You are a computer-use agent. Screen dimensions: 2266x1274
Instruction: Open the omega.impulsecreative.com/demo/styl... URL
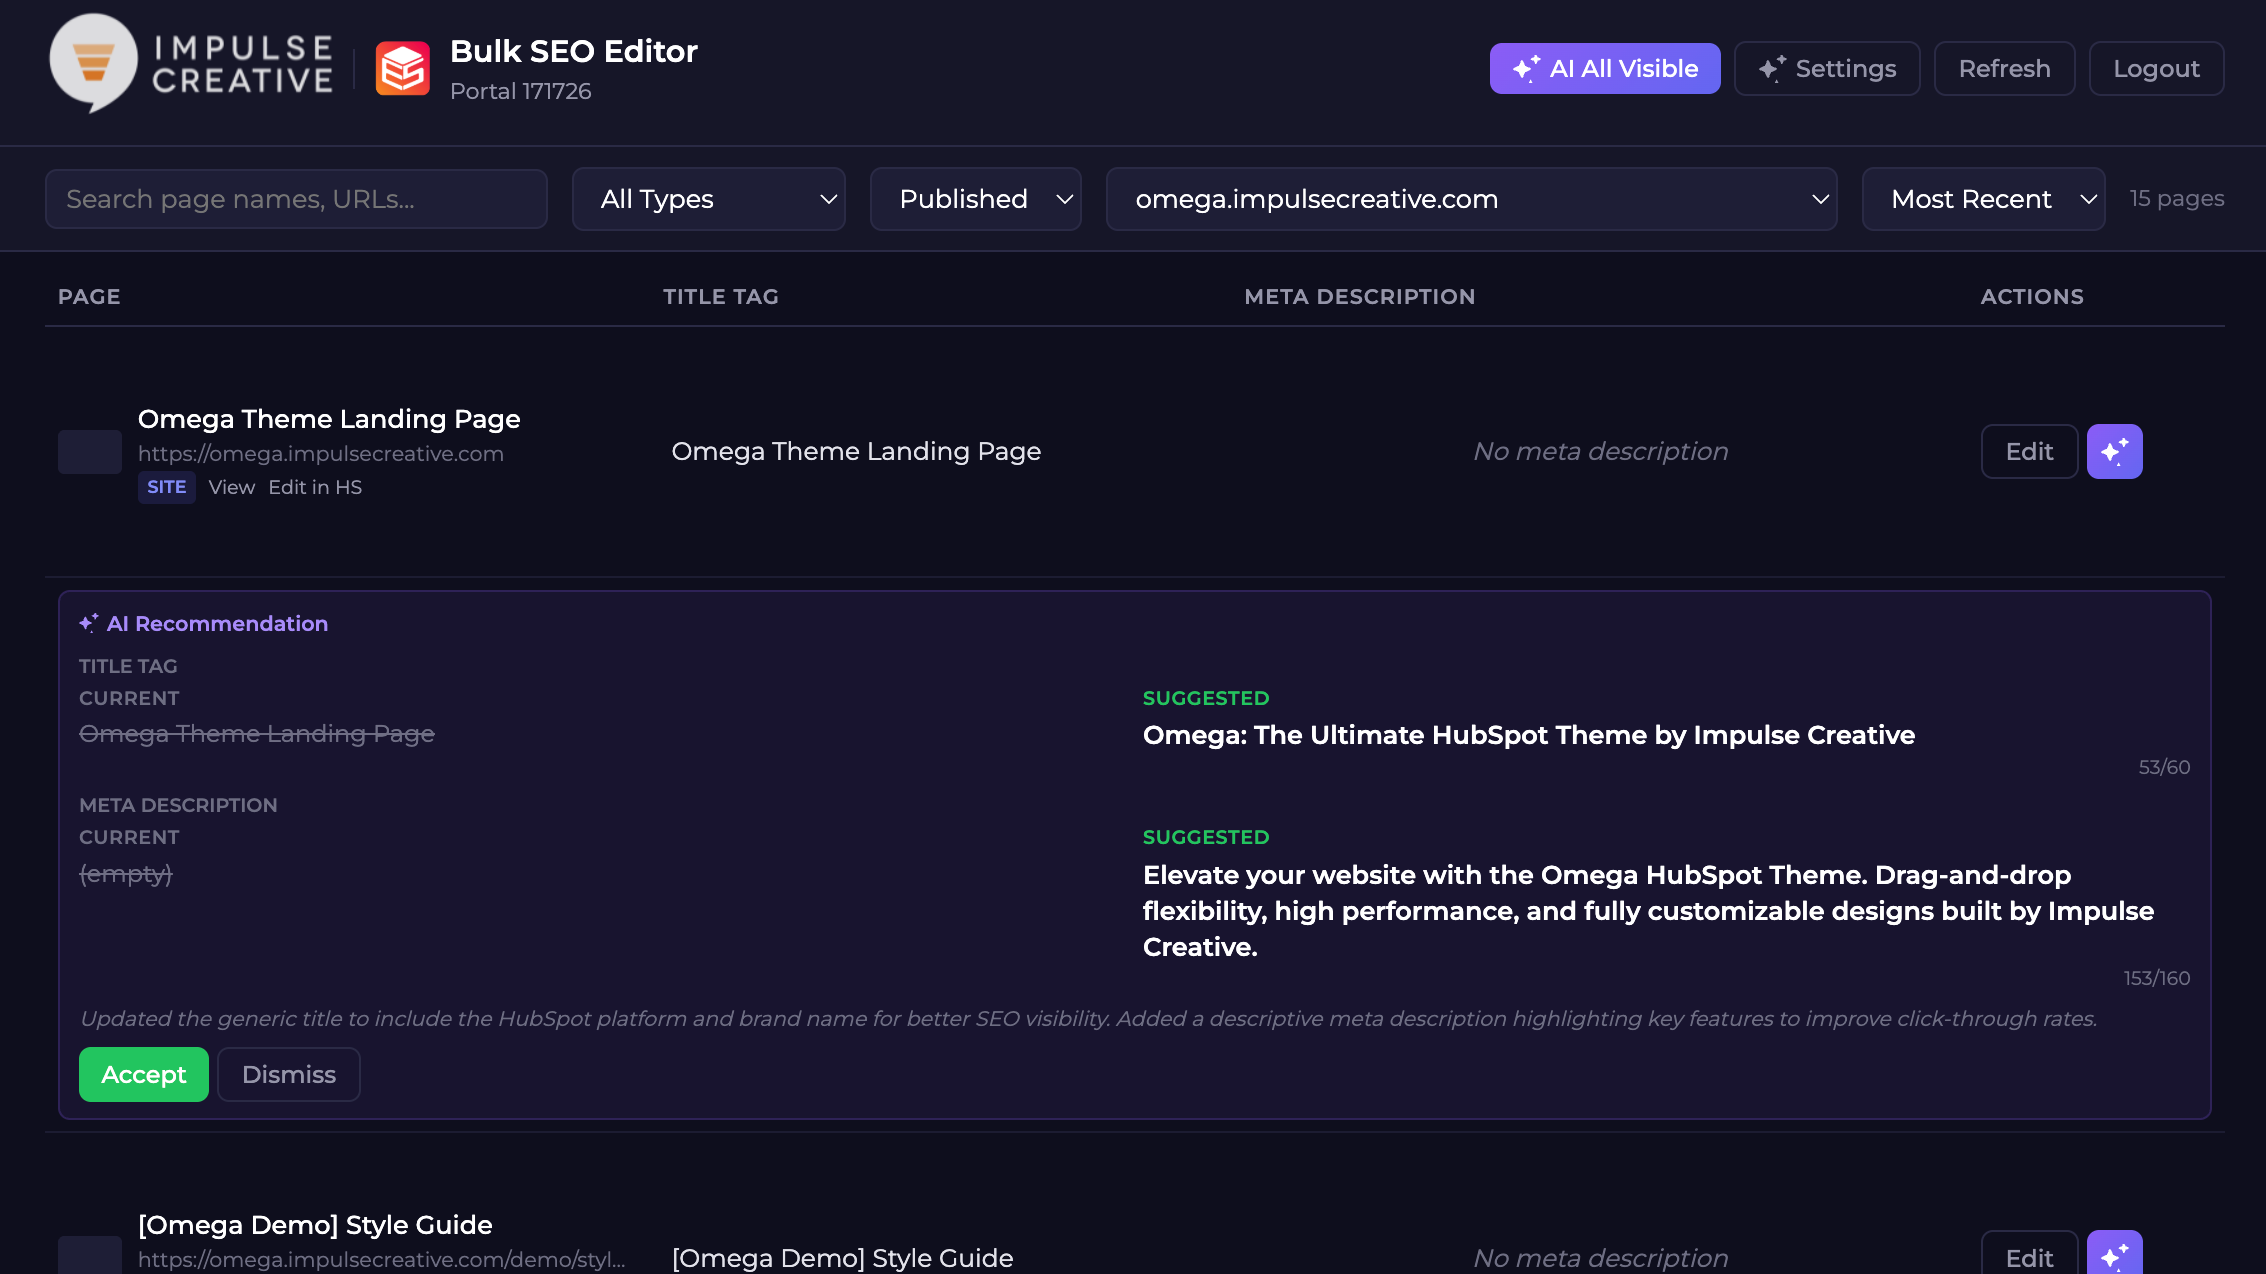[382, 1260]
